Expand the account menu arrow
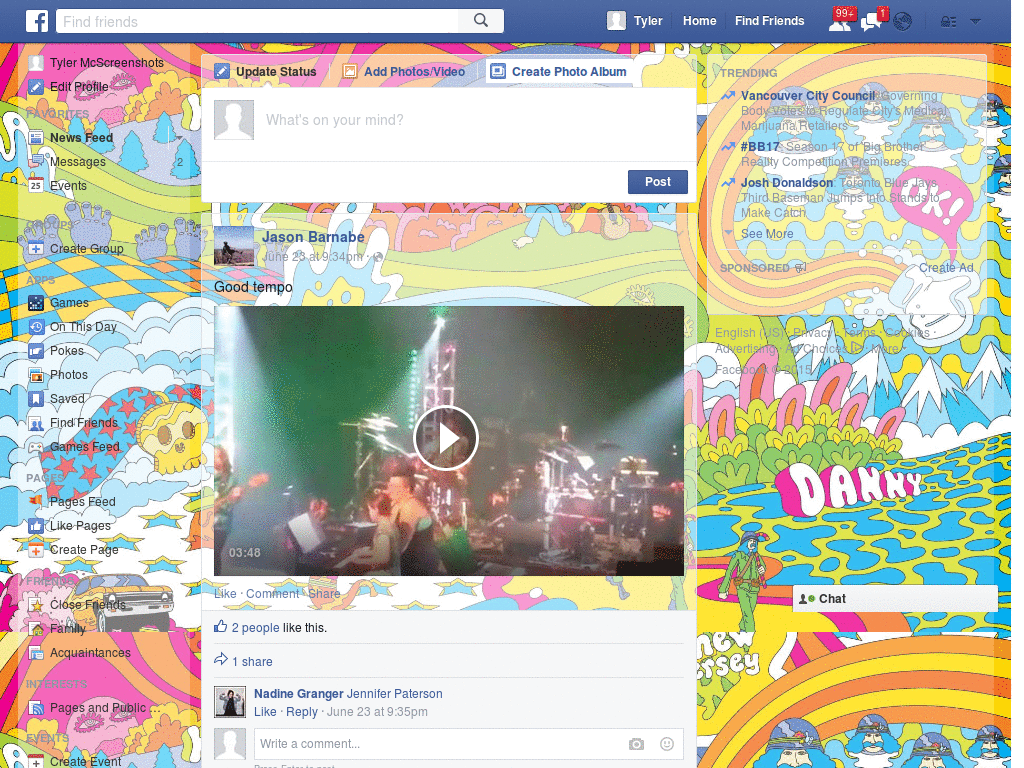 [x=976, y=21]
